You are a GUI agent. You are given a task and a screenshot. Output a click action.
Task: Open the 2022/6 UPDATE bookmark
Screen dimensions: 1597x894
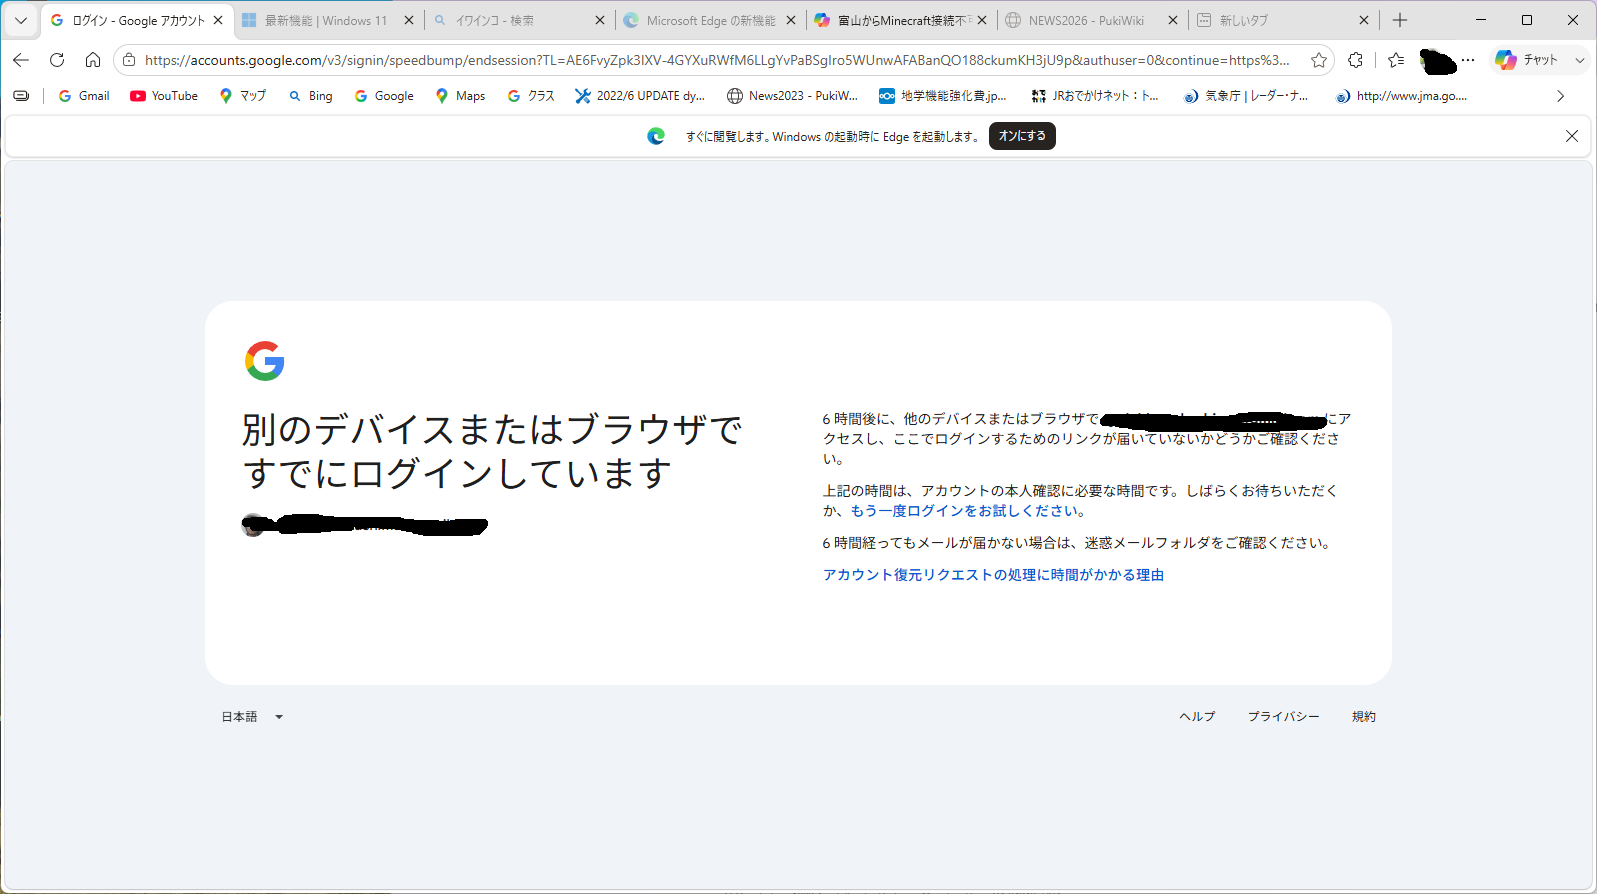pyautogui.click(x=640, y=96)
